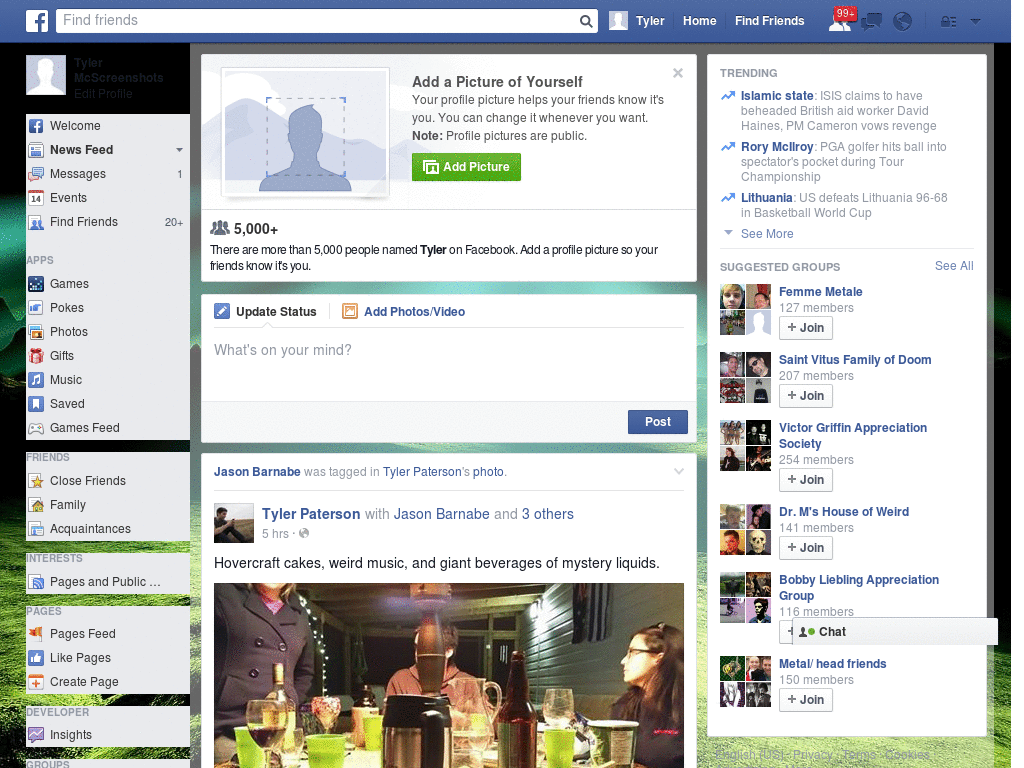
Task: Click the 3 others link in post
Action: (547, 514)
